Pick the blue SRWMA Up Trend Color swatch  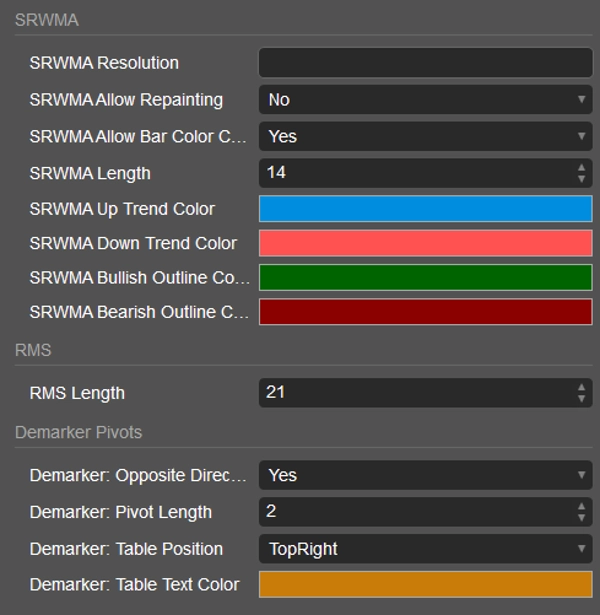pyautogui.click(x=425, y=209)
